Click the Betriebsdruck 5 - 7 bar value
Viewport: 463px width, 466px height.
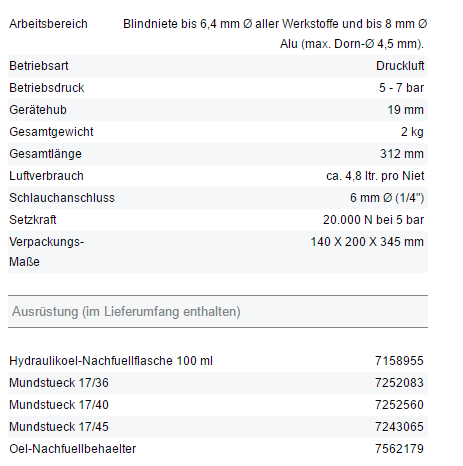[x=401, y=88]
